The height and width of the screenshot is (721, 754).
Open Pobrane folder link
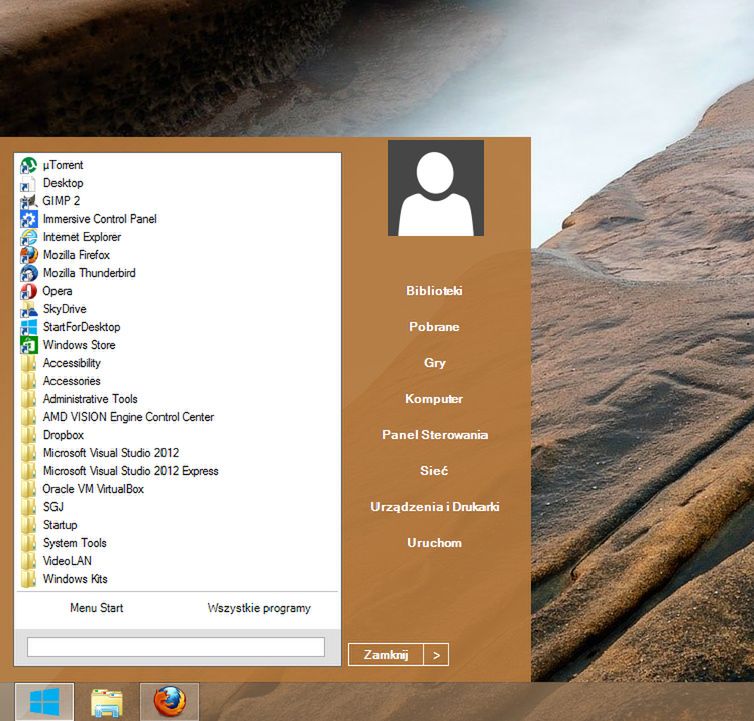434,327
